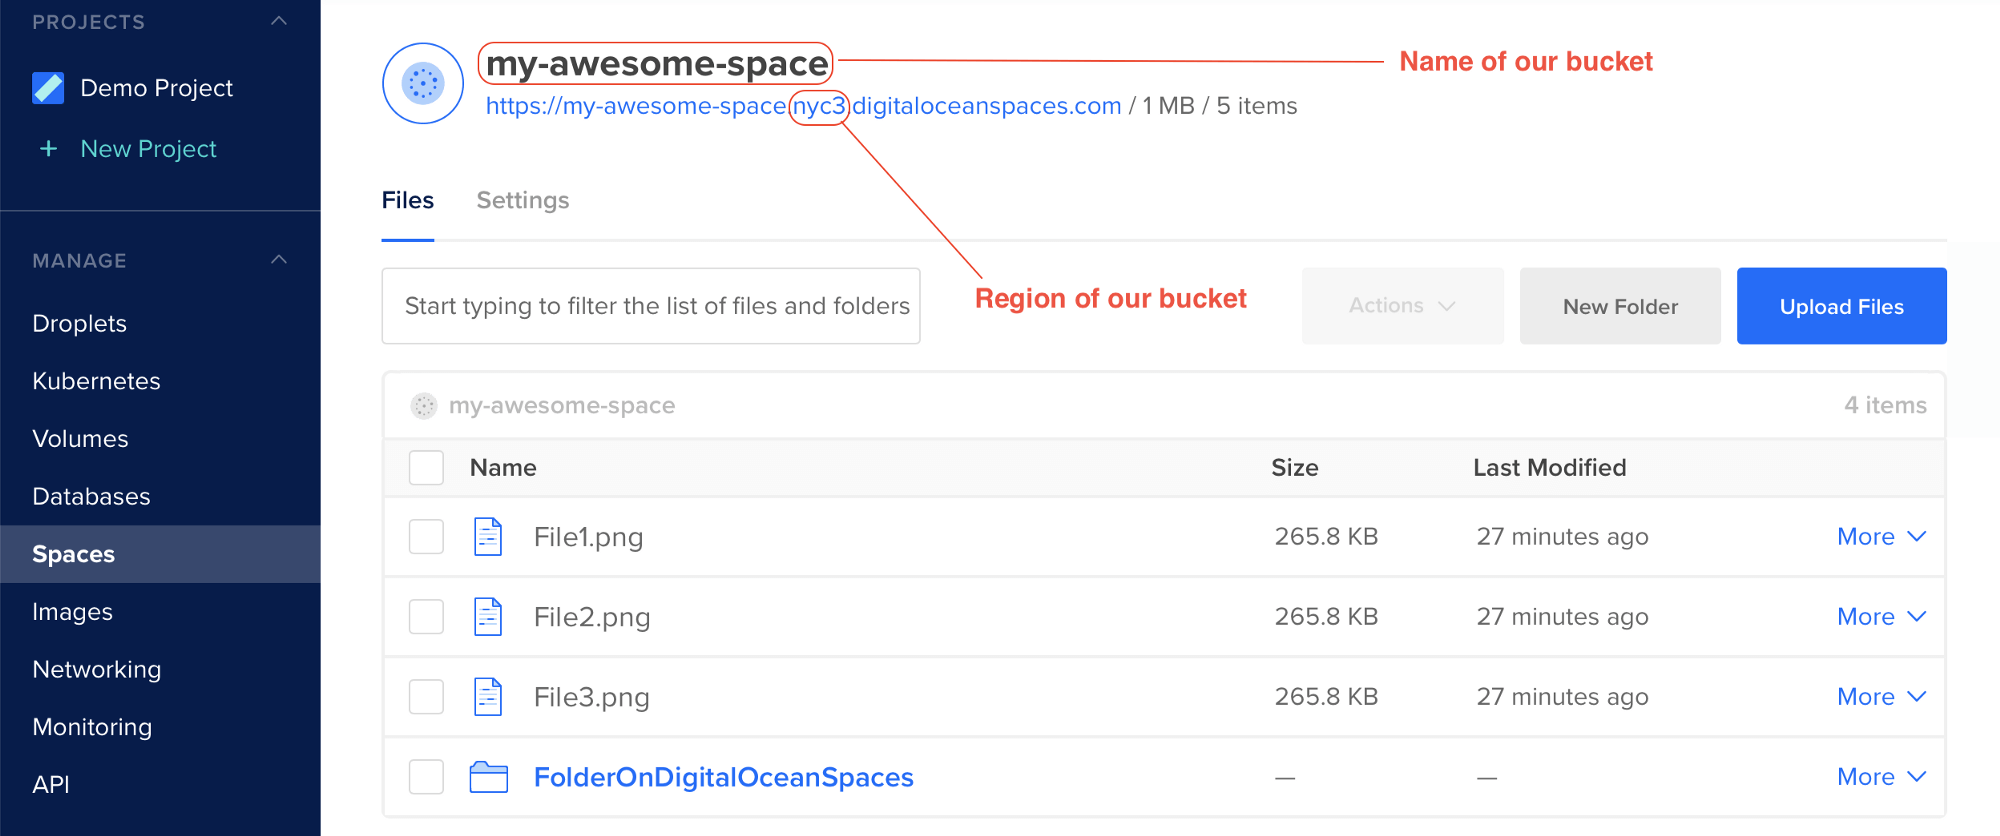Click the small breadcrumb space icon
The height and width of the screenshot is (836, 2000).
tap(424, 405)
